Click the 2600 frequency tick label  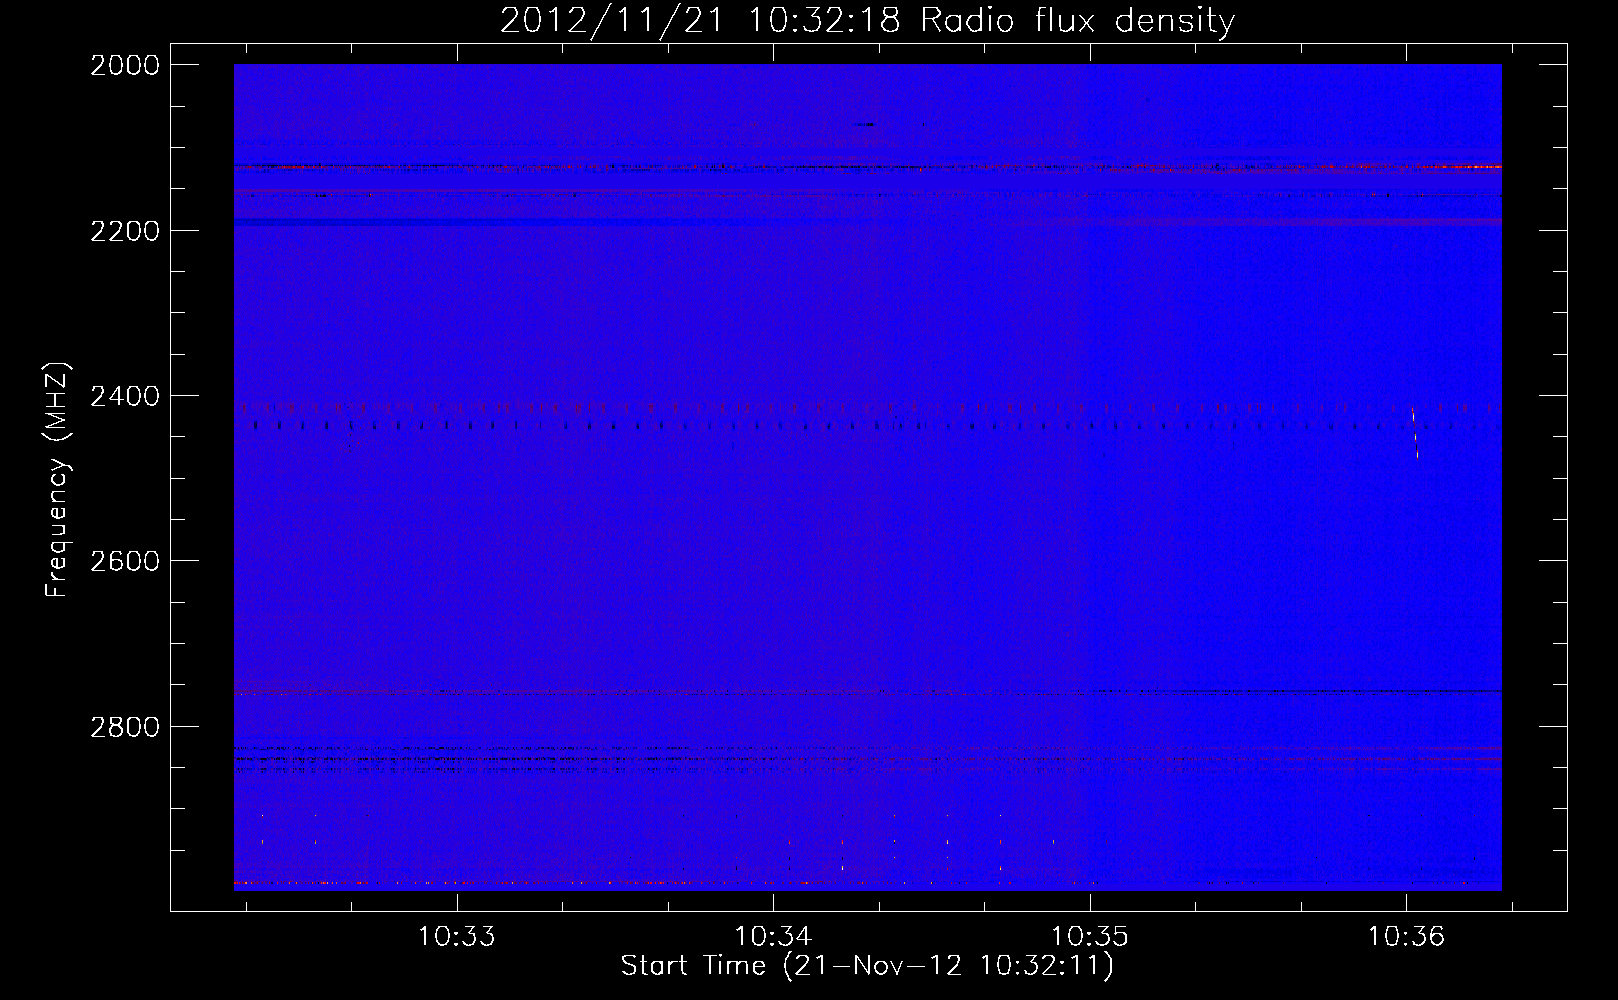pos(125,561)
